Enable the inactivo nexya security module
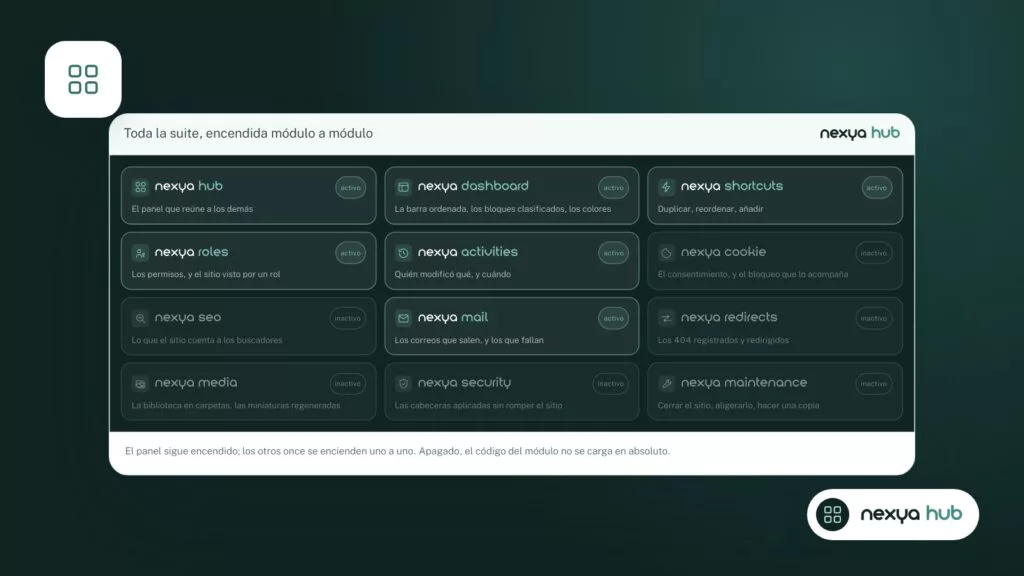The width and height of the screenshot is (1024, 576). 611,383
